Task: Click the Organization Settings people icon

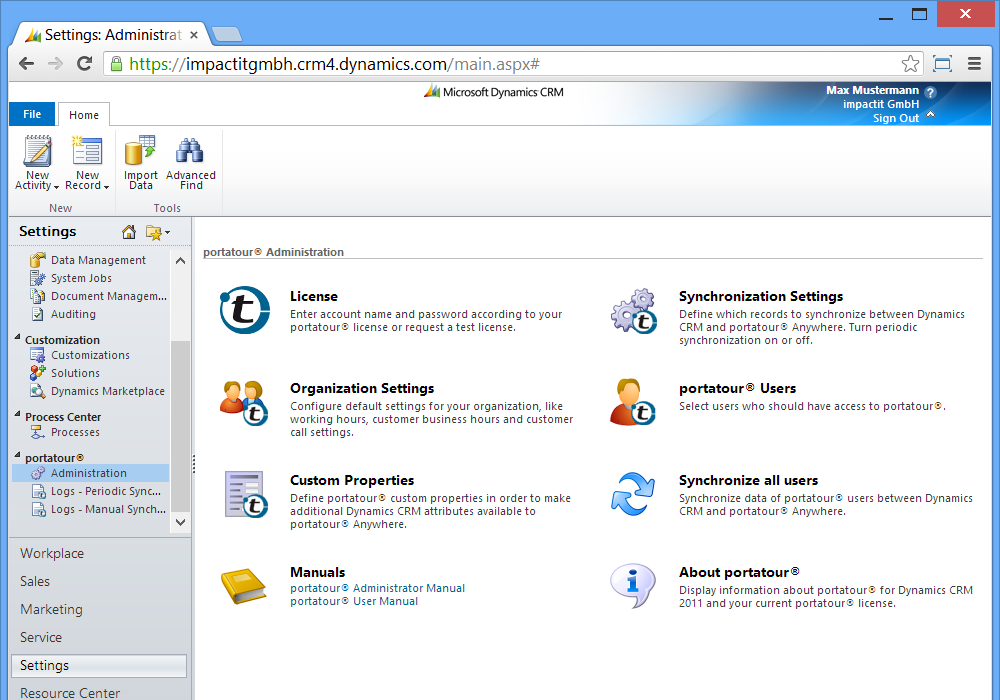Action: pyautogui.click(x=244, y=403)
